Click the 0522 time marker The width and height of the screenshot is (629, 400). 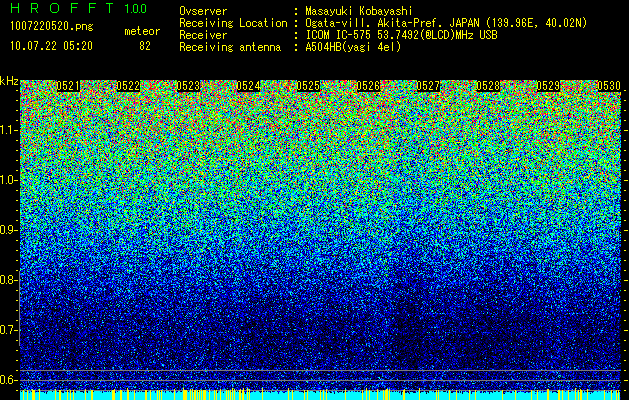(128, 86)
